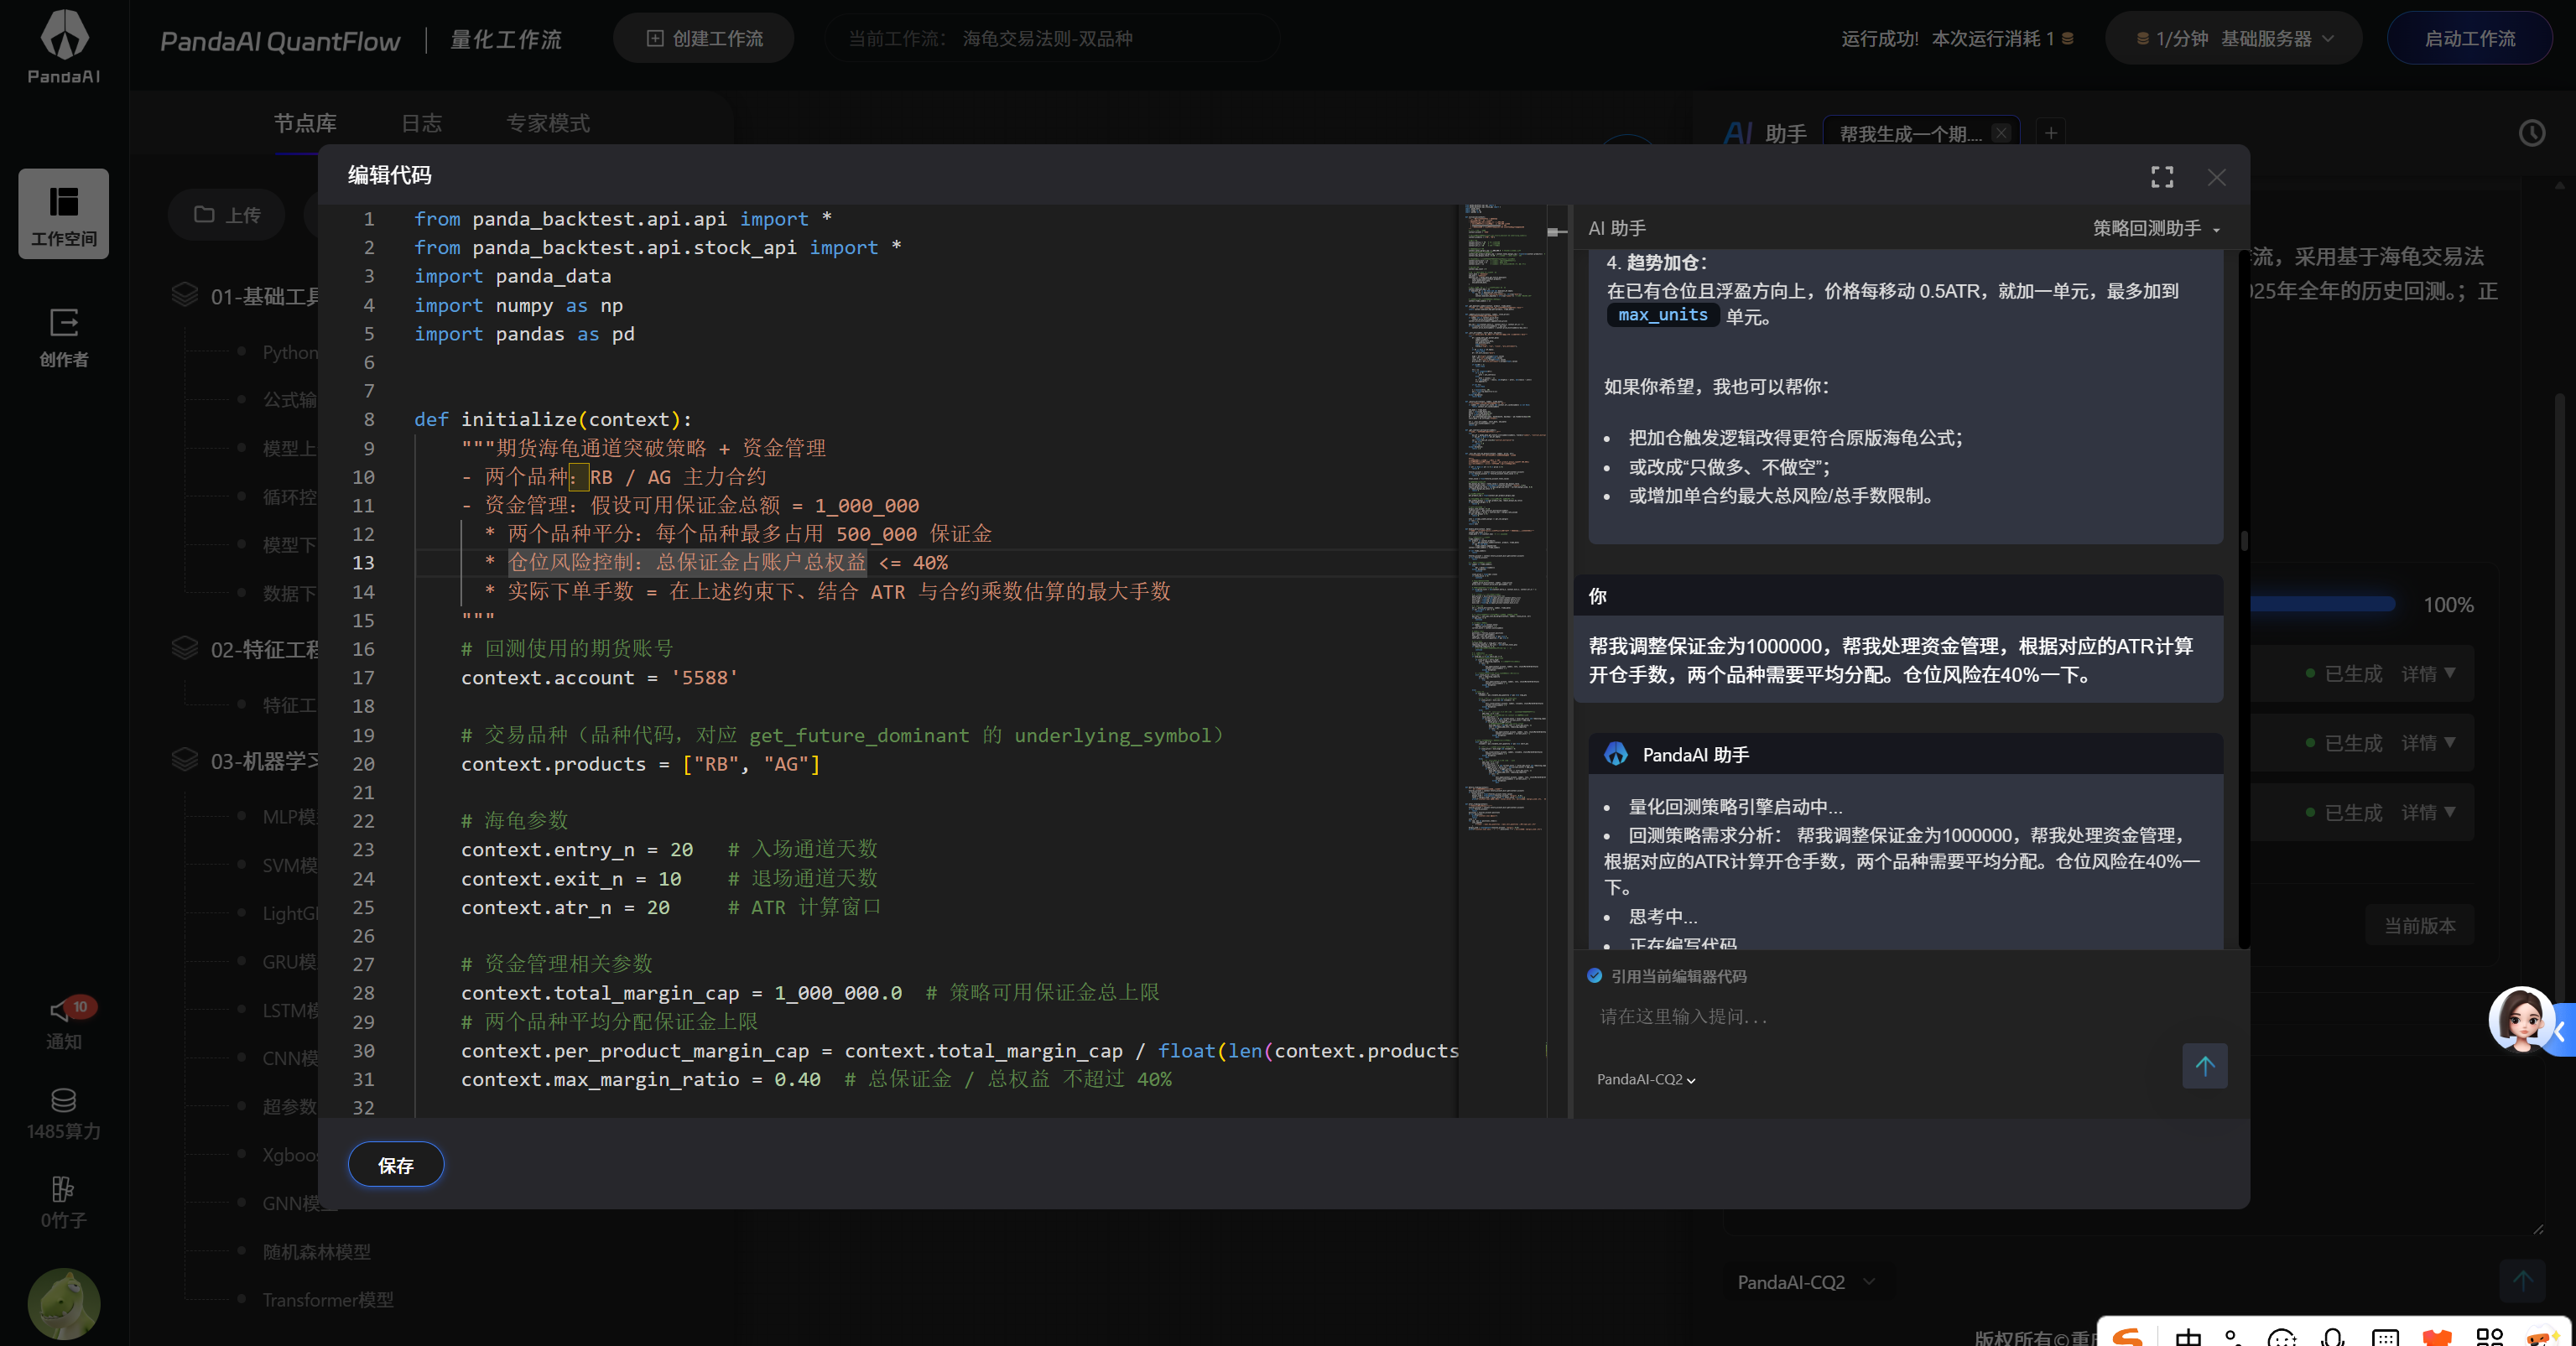Close the 帮我生成一个期... chat tab
Image resolution: width=2576 pixels, height=1346 pixels.
point(2001,133)
